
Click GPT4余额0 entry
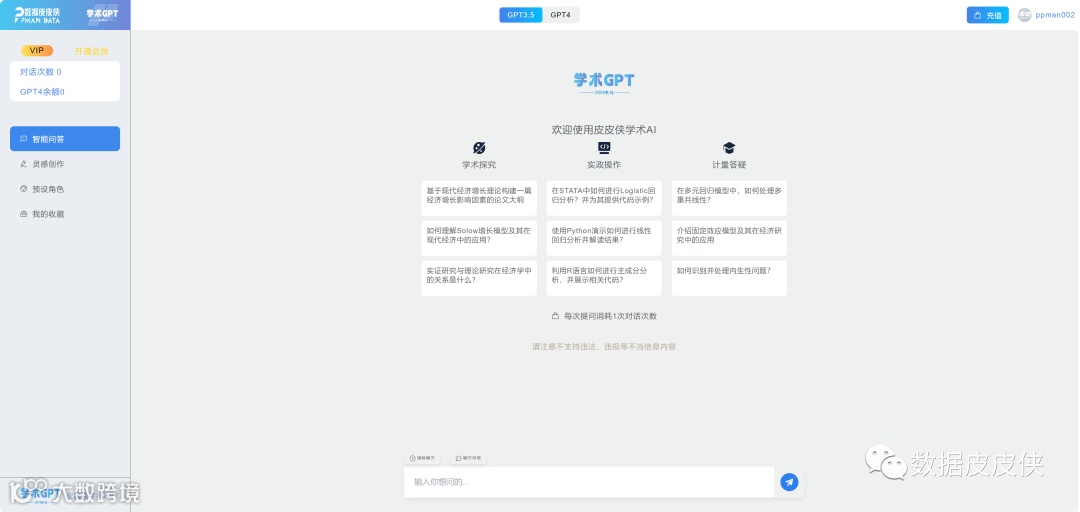click(42, 92)
